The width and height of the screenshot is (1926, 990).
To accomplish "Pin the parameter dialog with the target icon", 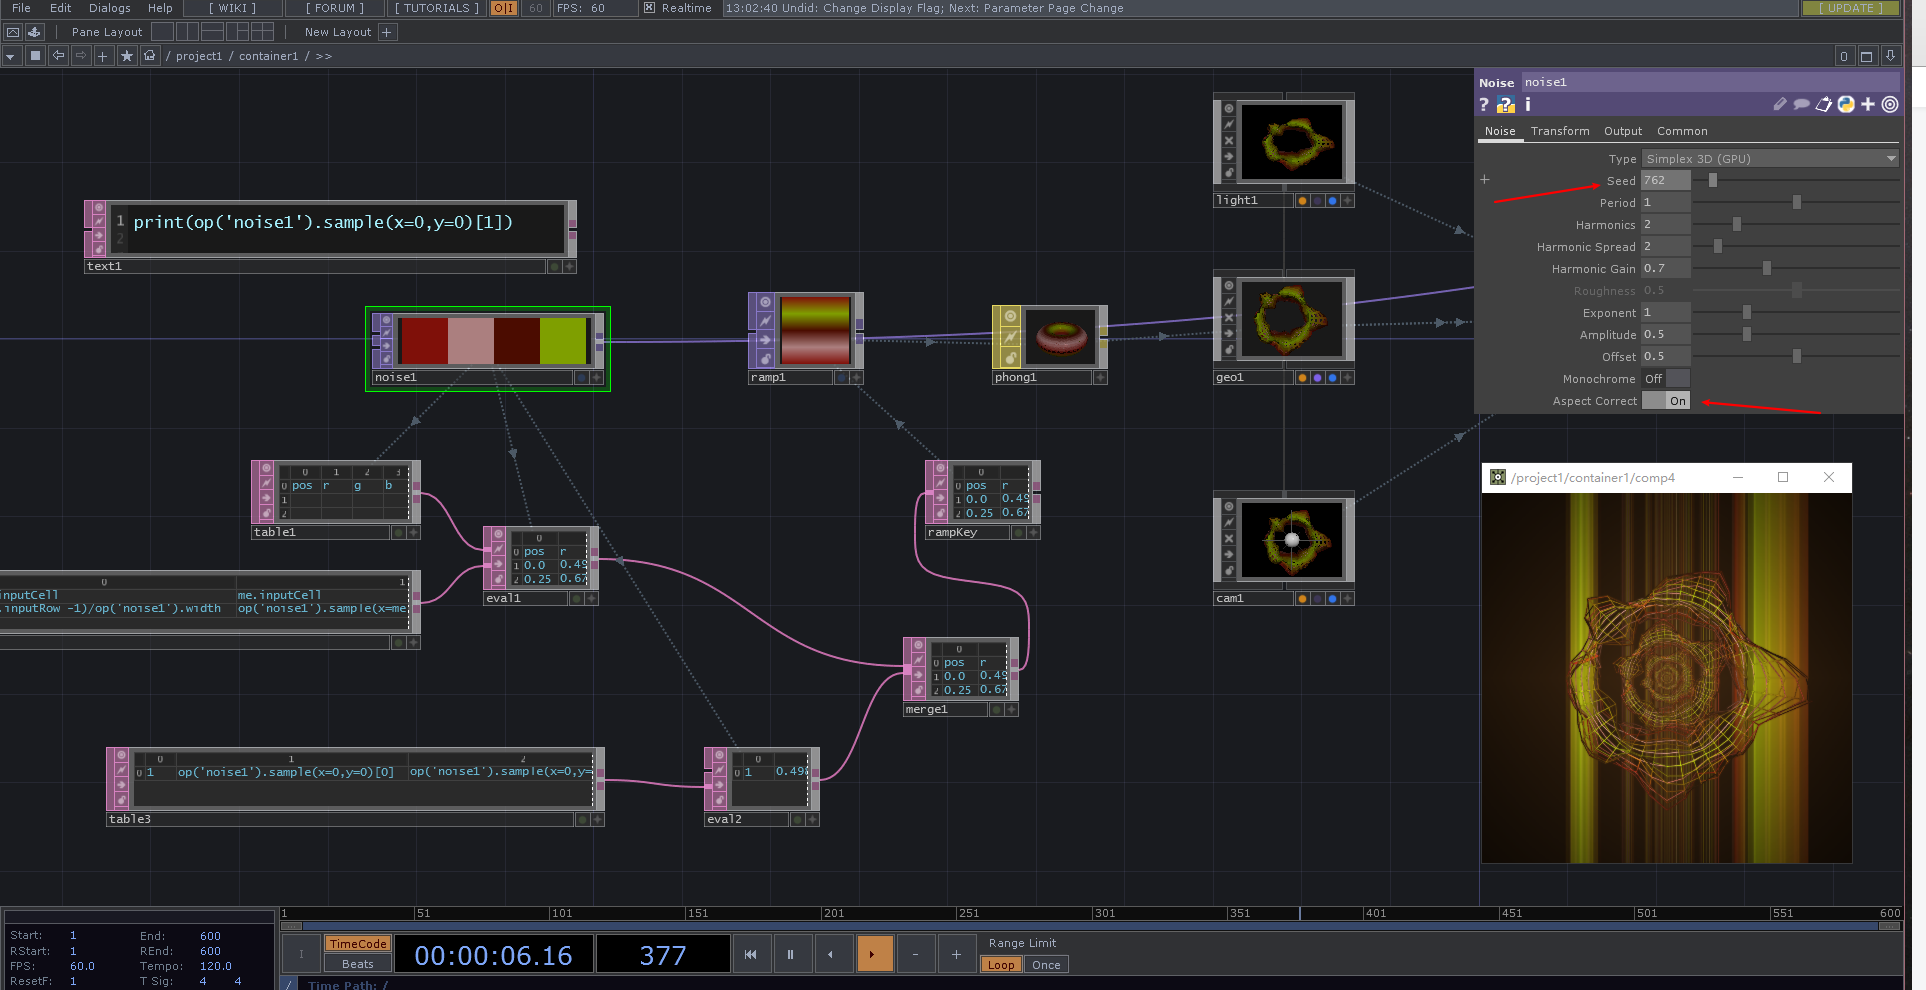I will tap(1889, 104).
